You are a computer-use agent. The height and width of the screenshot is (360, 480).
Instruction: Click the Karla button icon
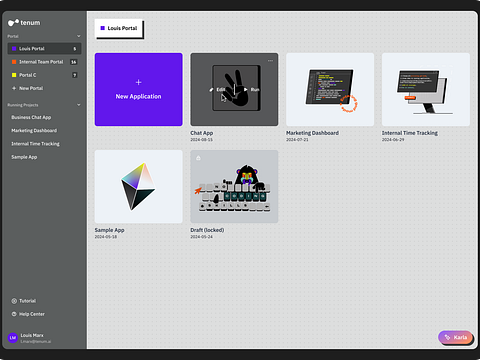click(x=447, y=337)
